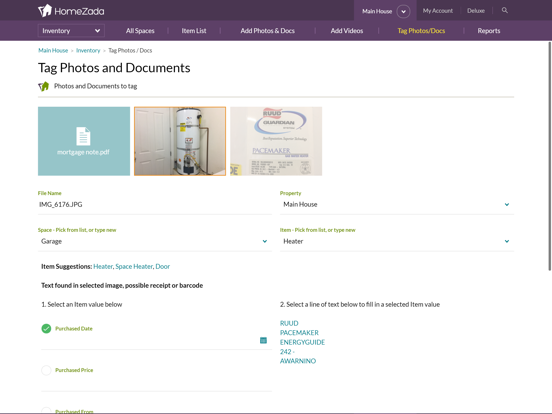Switch to the Add Videos tab

click(x=347, y=31)
